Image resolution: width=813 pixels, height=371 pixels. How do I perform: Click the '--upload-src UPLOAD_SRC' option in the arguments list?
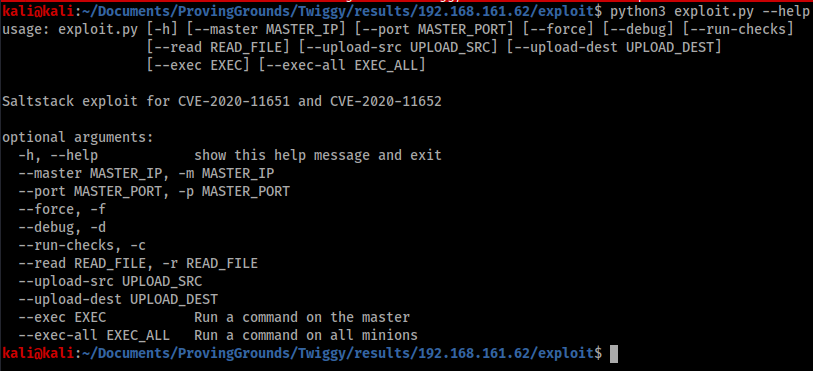(110, 281)
